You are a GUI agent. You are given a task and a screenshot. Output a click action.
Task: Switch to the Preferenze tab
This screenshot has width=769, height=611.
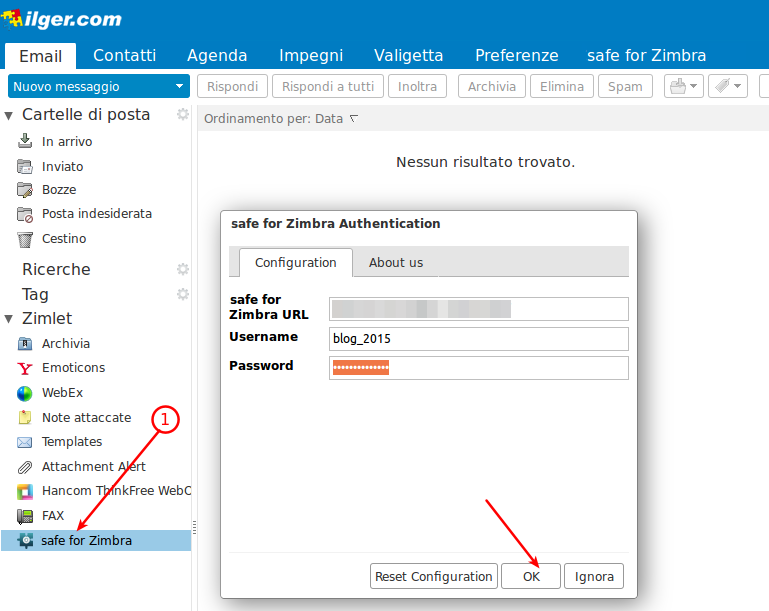coord(516,55)
